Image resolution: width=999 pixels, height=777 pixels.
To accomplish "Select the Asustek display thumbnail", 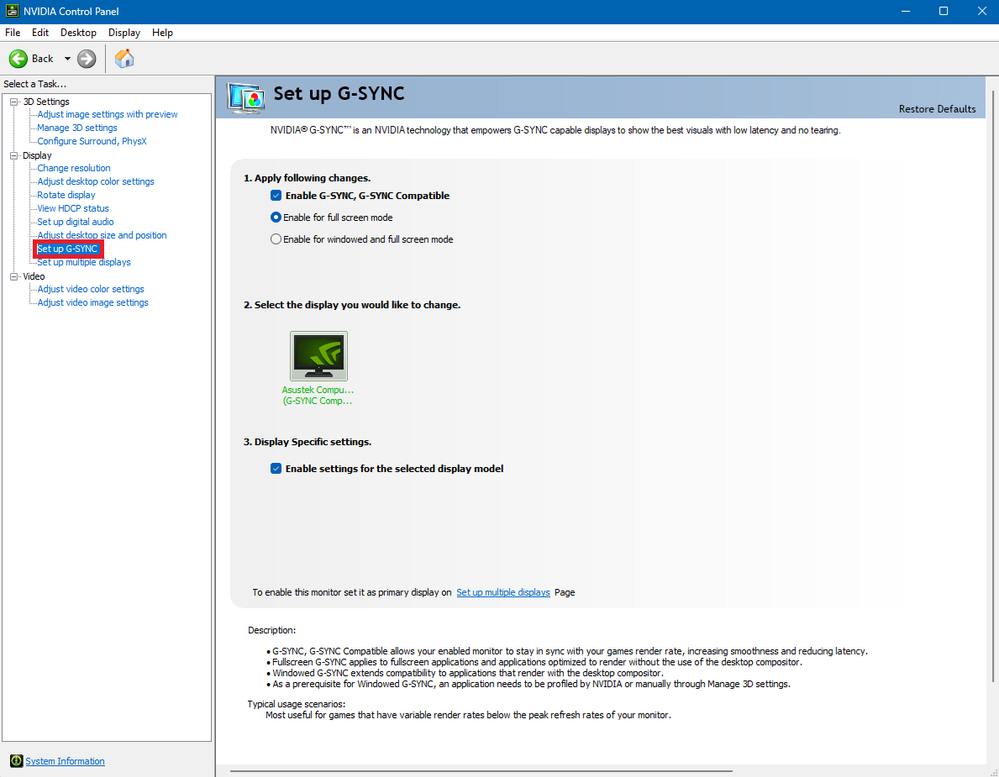I will pyautogui.click(x=319, y=356).
